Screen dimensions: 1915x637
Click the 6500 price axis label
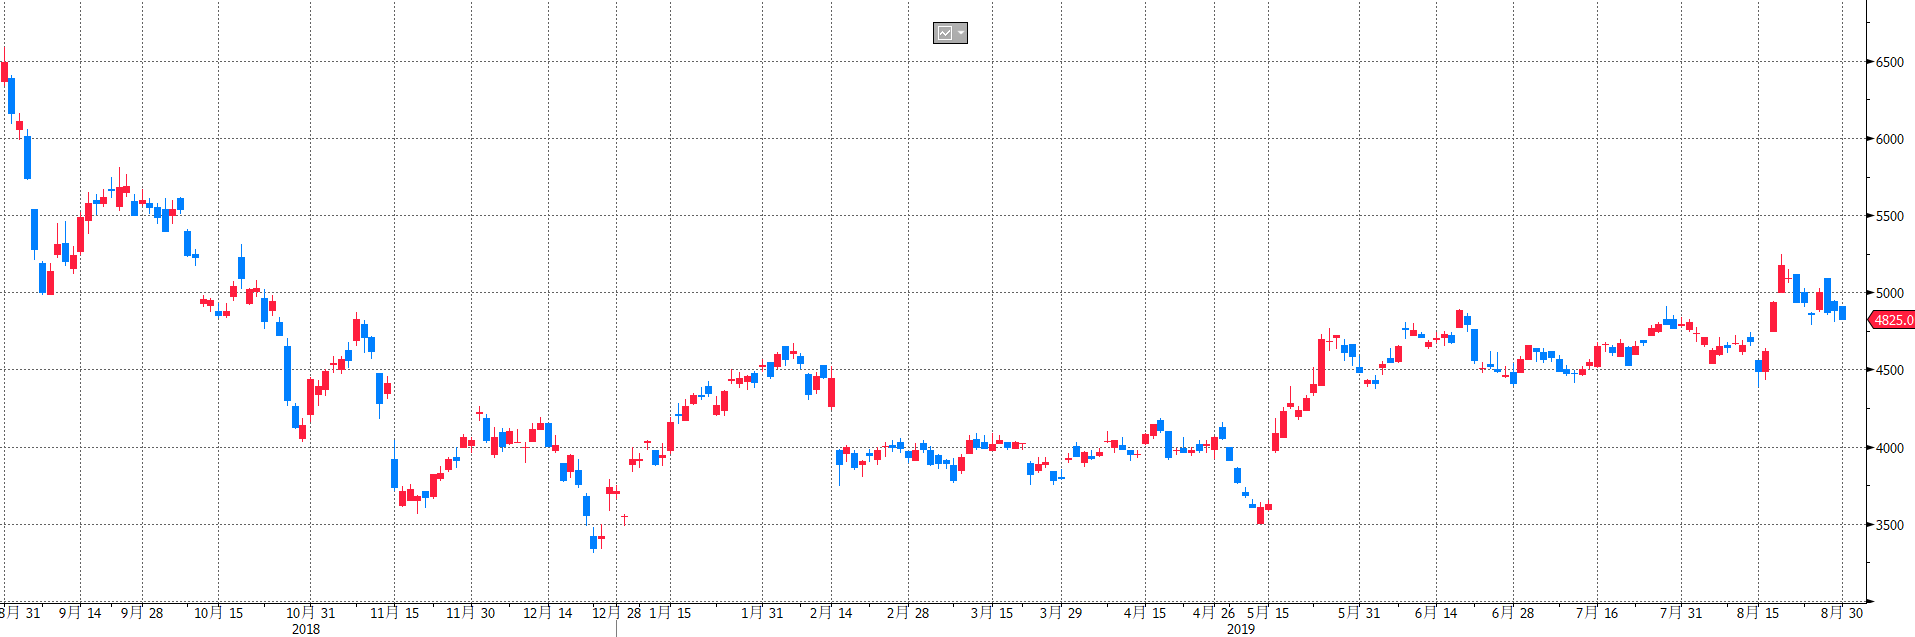pyautogui.click(x=1889, y=62)
